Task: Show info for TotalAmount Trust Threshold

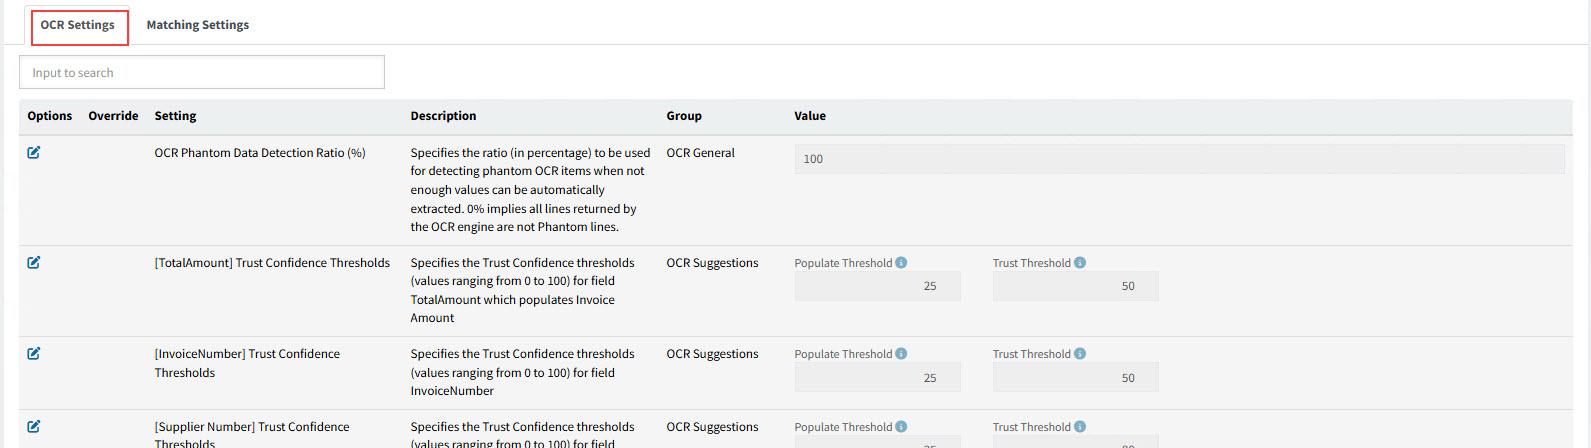Action: click(x=1080, y=263)
